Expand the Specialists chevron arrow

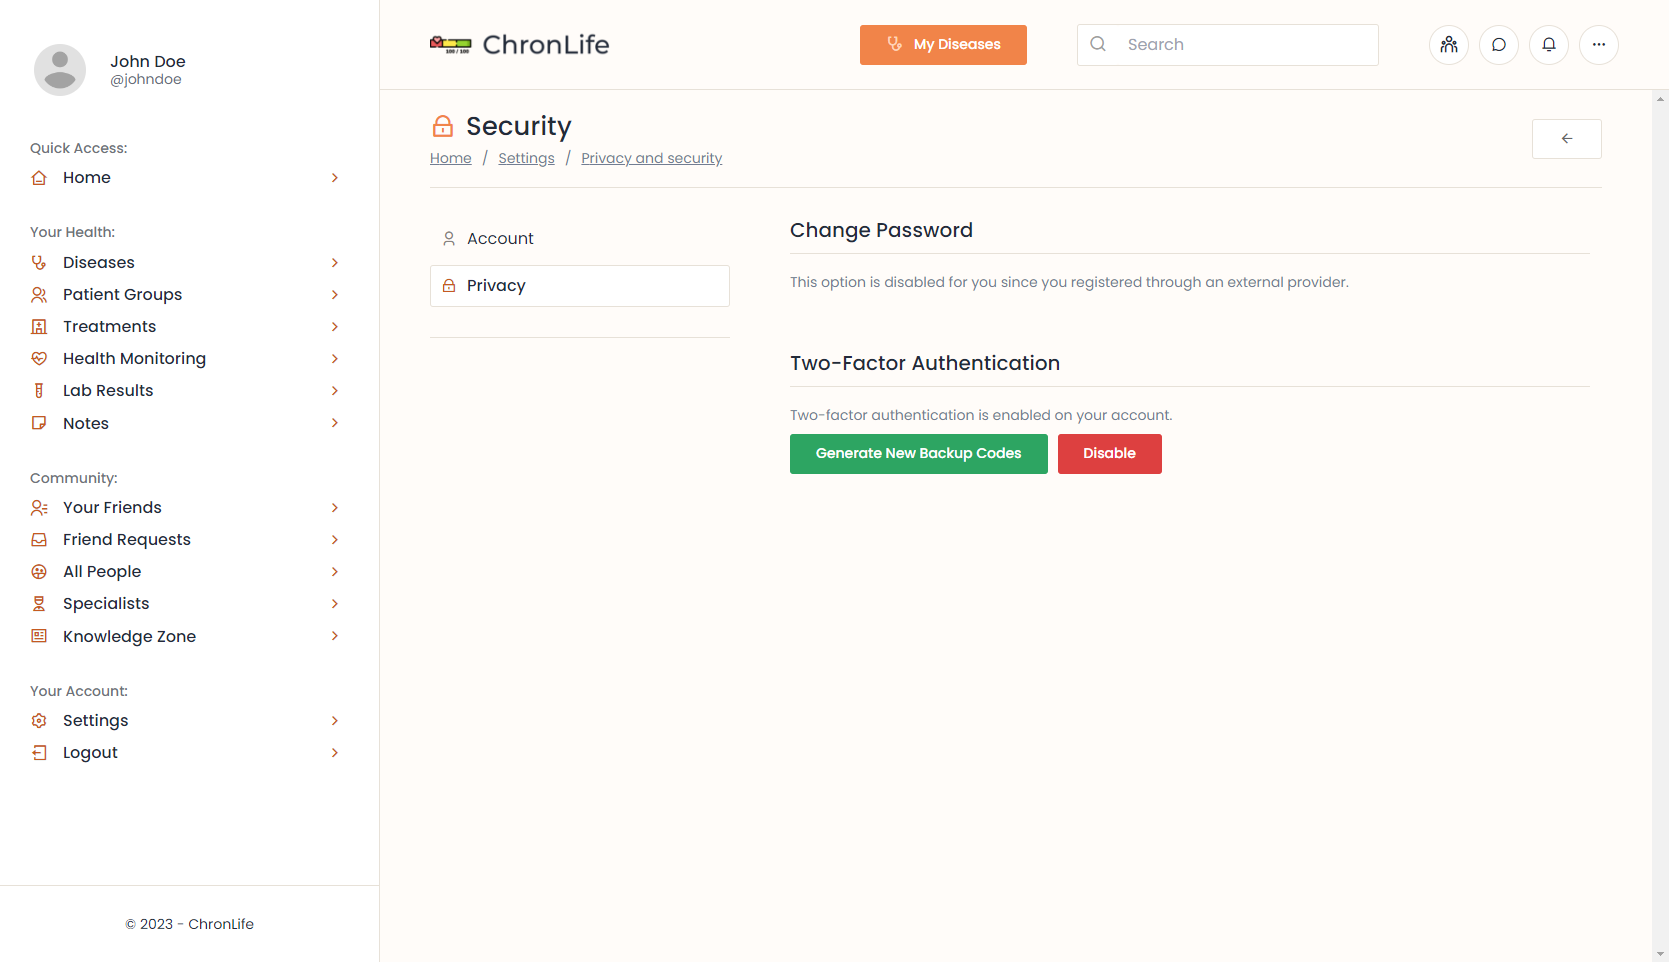coord(335,604)
